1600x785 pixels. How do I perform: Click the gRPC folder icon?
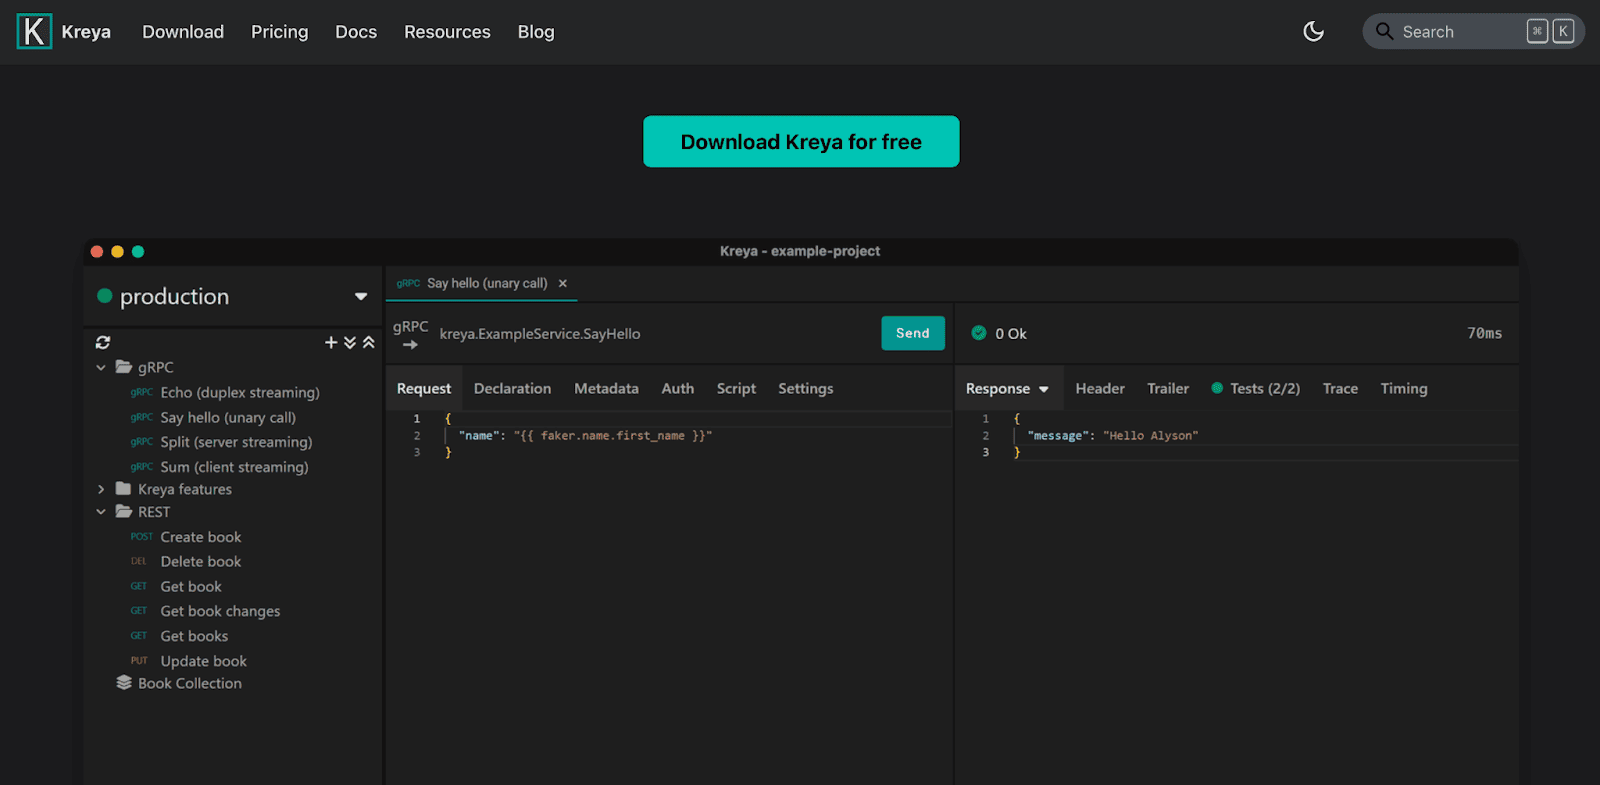(124, 367)
